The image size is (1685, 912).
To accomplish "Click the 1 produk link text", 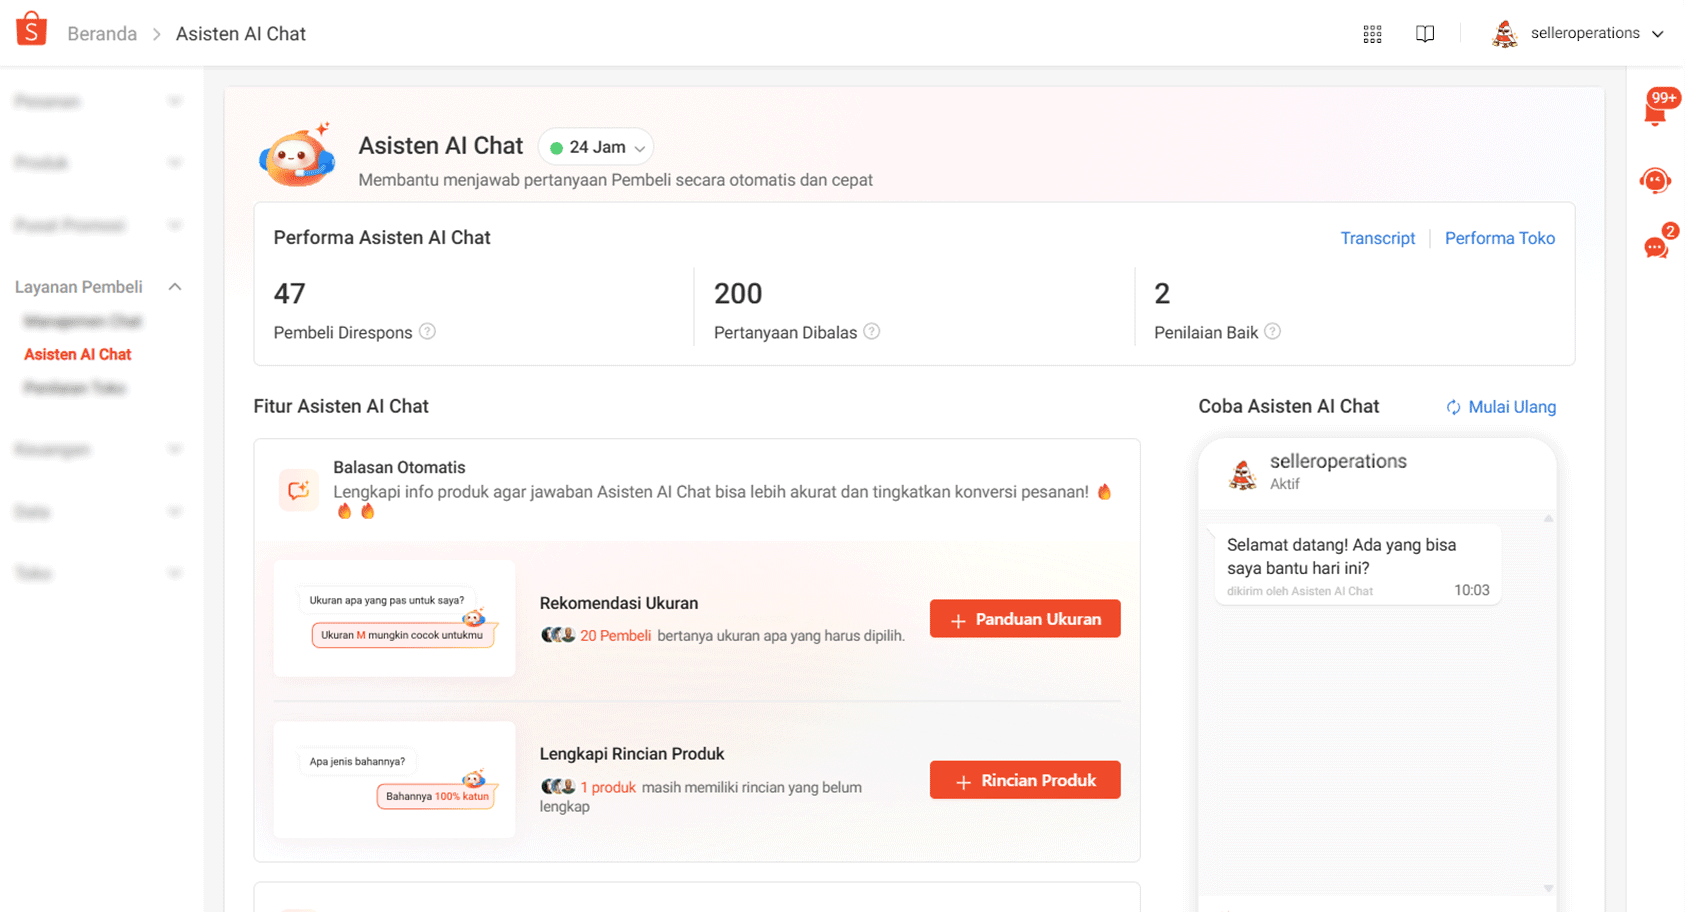I will (x=608, y=787).
